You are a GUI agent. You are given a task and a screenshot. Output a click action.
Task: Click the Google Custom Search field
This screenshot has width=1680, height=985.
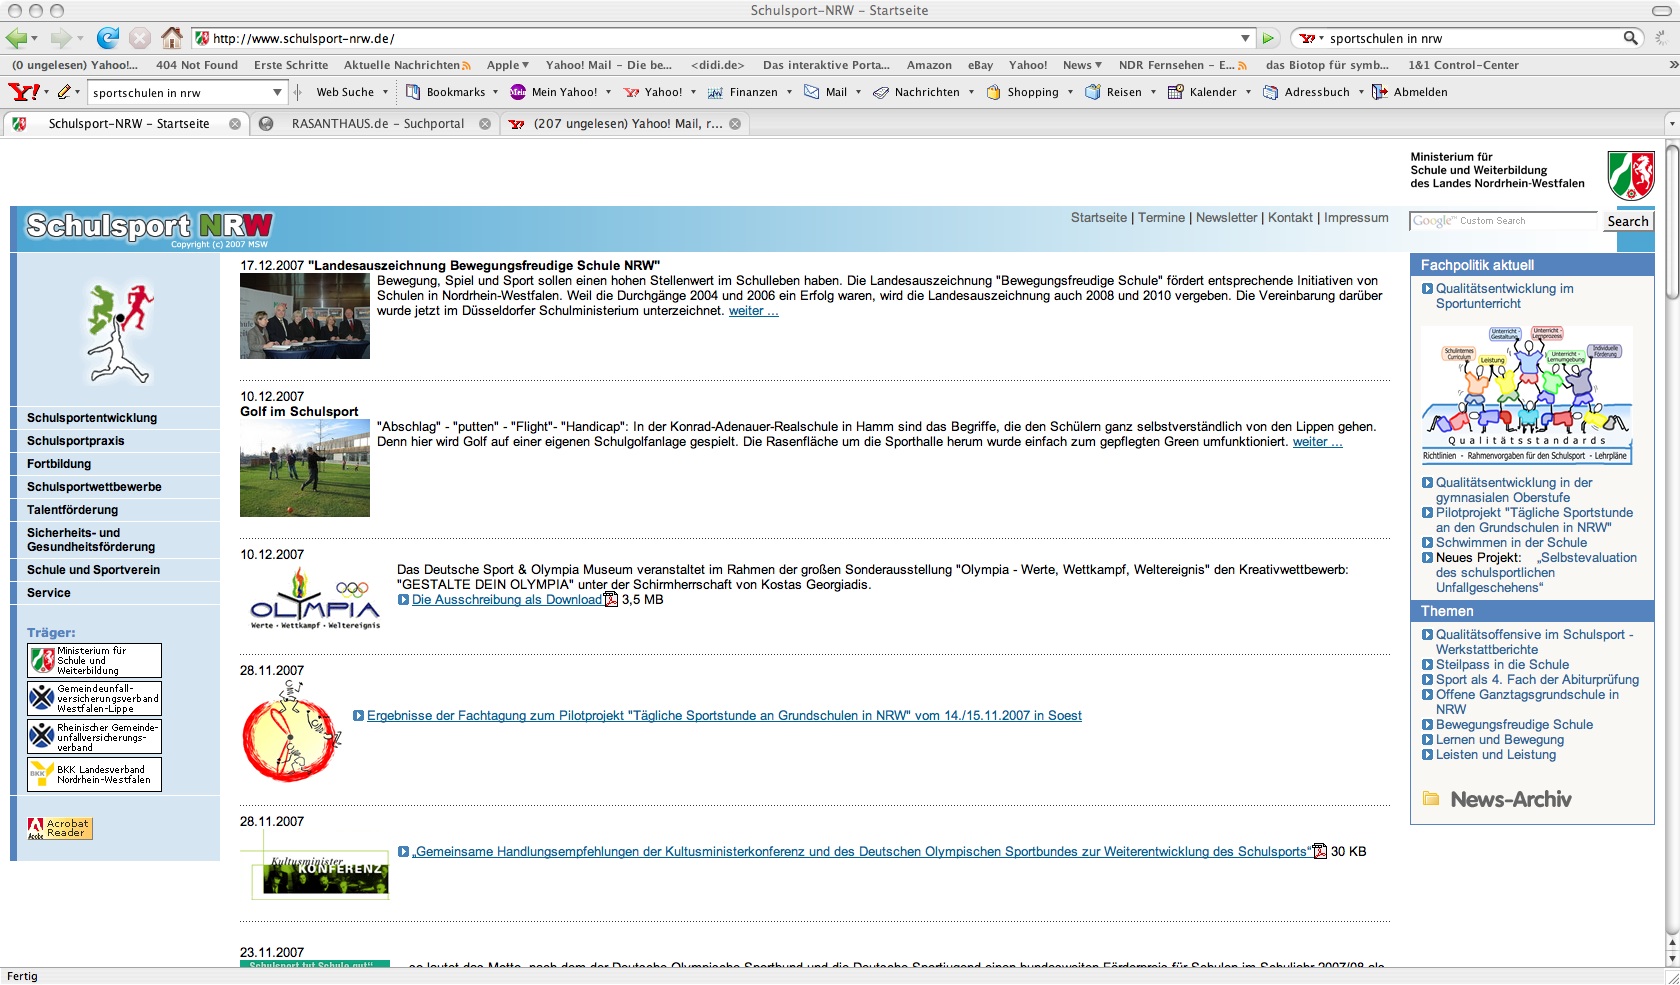tap(1503, 221)
